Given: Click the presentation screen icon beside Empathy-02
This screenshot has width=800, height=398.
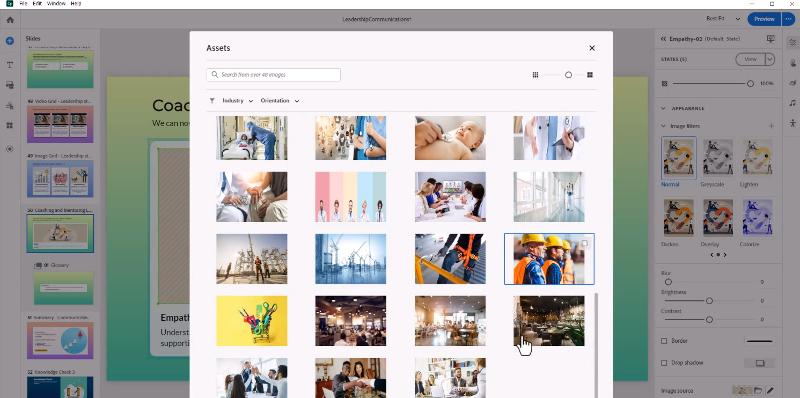Looking at the screenshot, I should click(x=770, y=39).
